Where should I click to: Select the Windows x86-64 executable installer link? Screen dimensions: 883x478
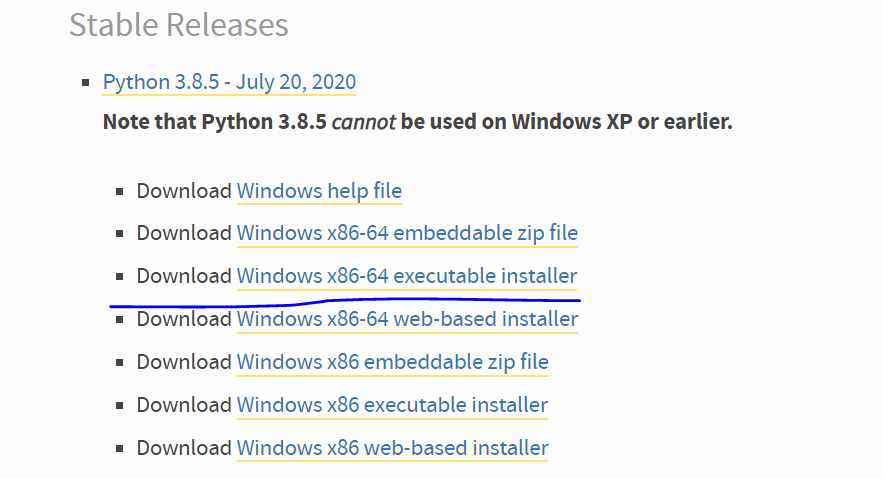click(406, 275)
